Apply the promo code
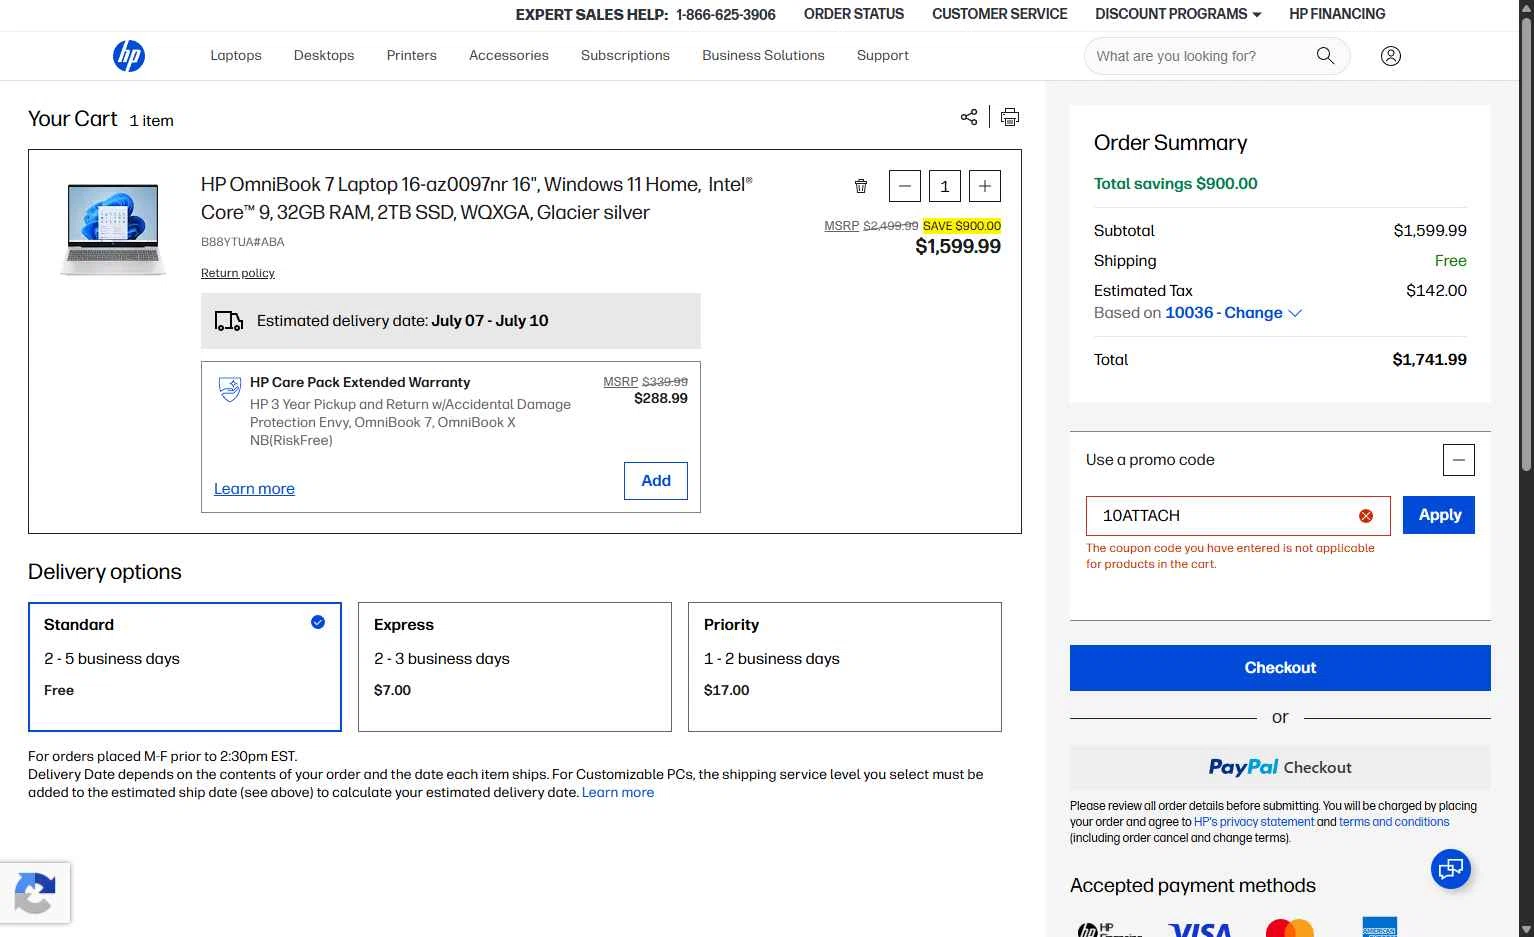This screenshot has width=1534, height=937. pyautogui.click(x=1439, y=515)
